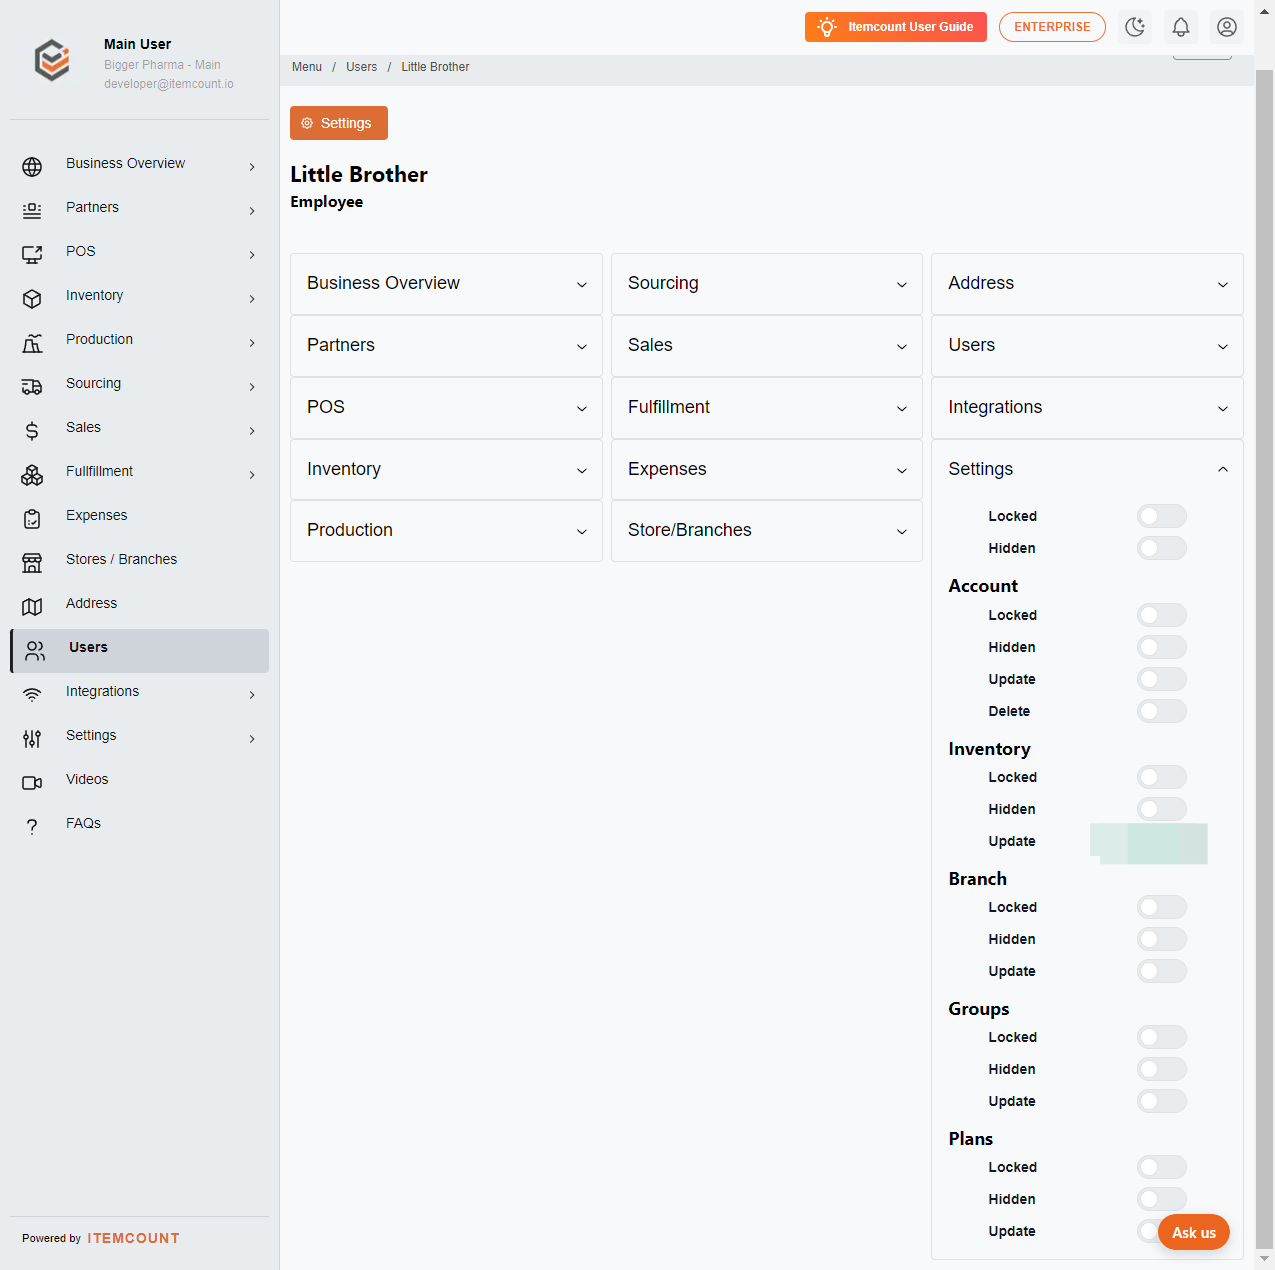
Task: Open notifications with the bell icon
Action: coord(1181,27)
